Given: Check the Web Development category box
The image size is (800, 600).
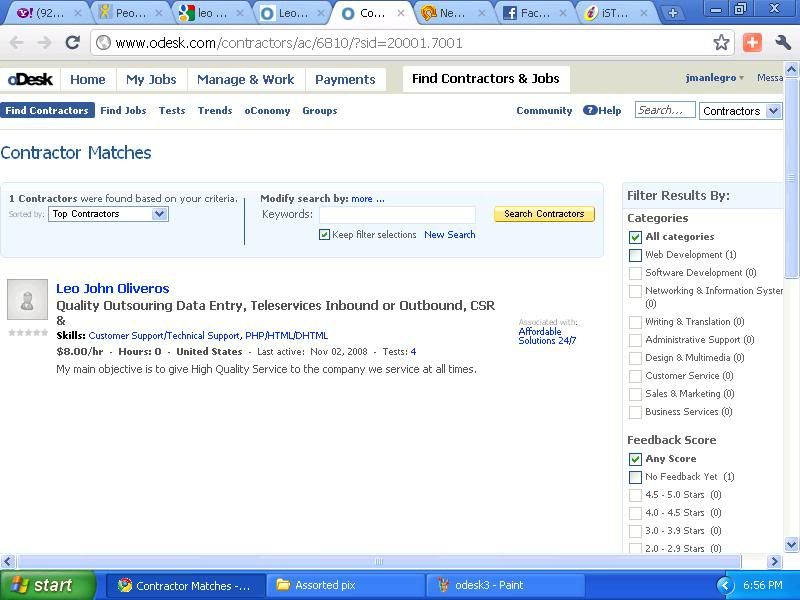Looking at the screenshot, I should point(635,255).
